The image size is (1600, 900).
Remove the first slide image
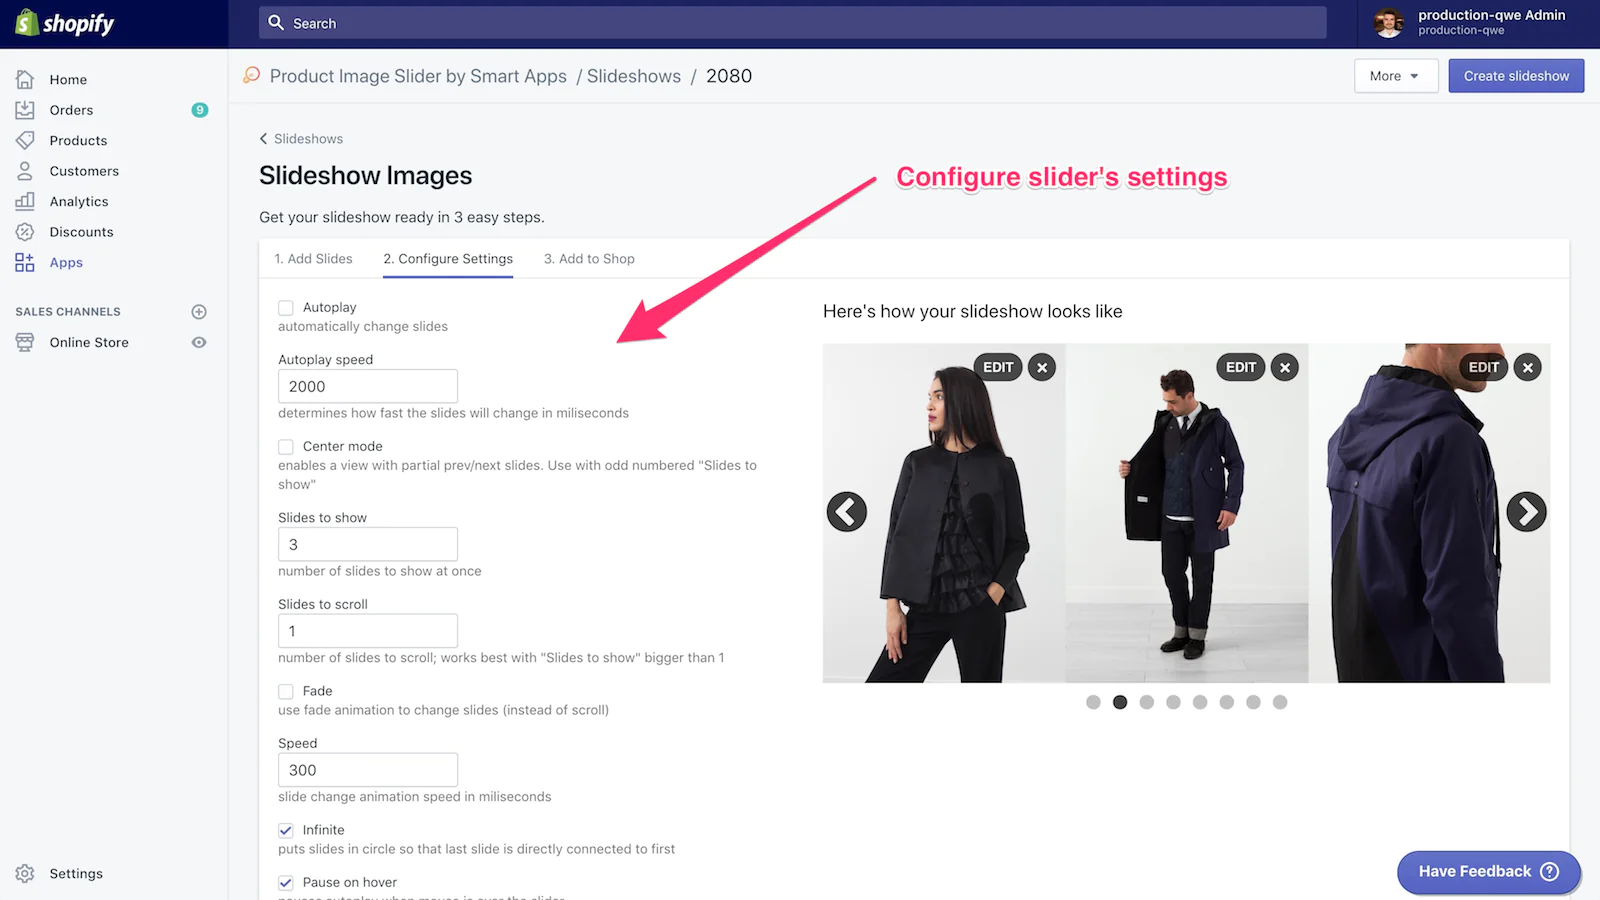(x=1042, y=368)
